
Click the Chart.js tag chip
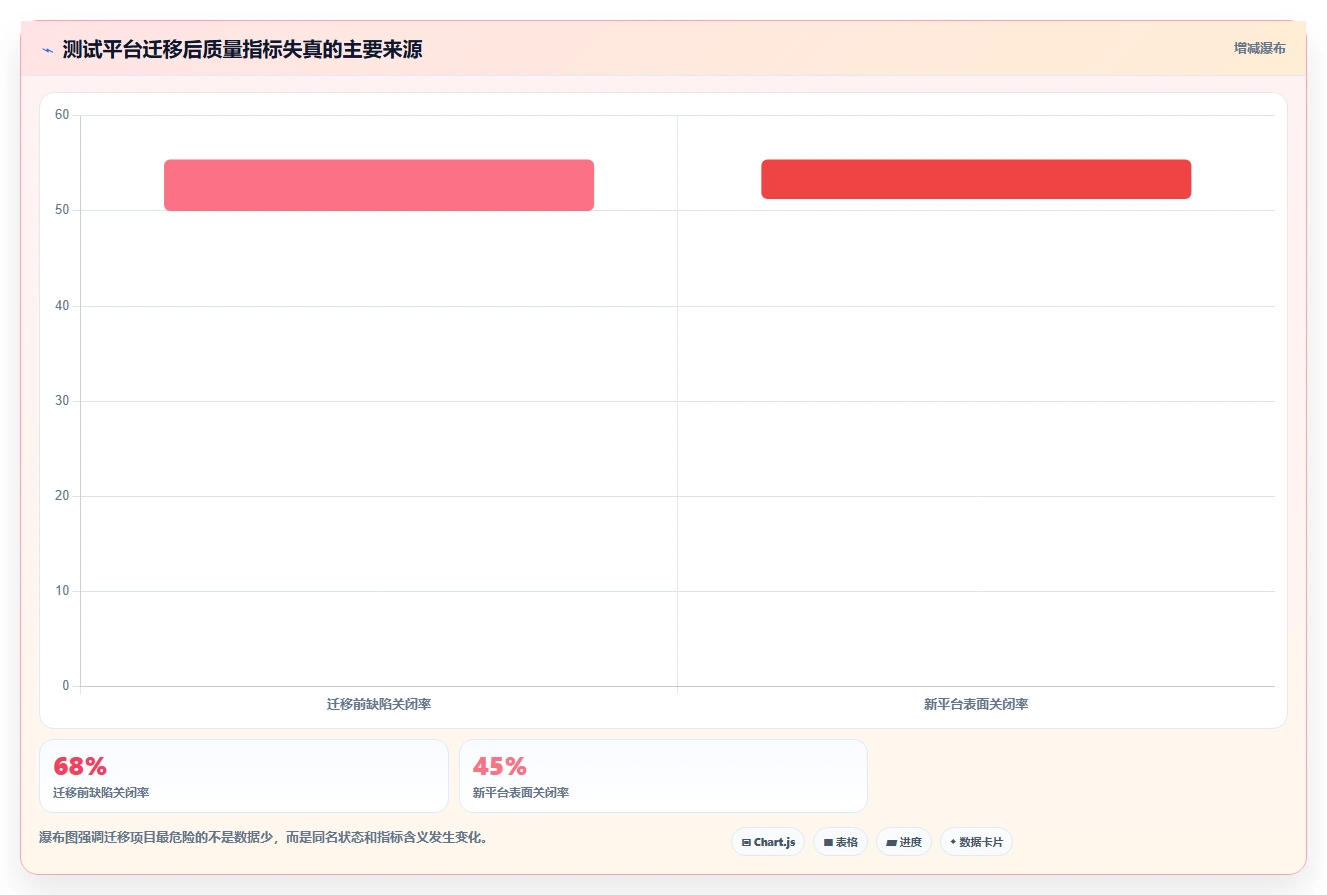coord(768,842)
